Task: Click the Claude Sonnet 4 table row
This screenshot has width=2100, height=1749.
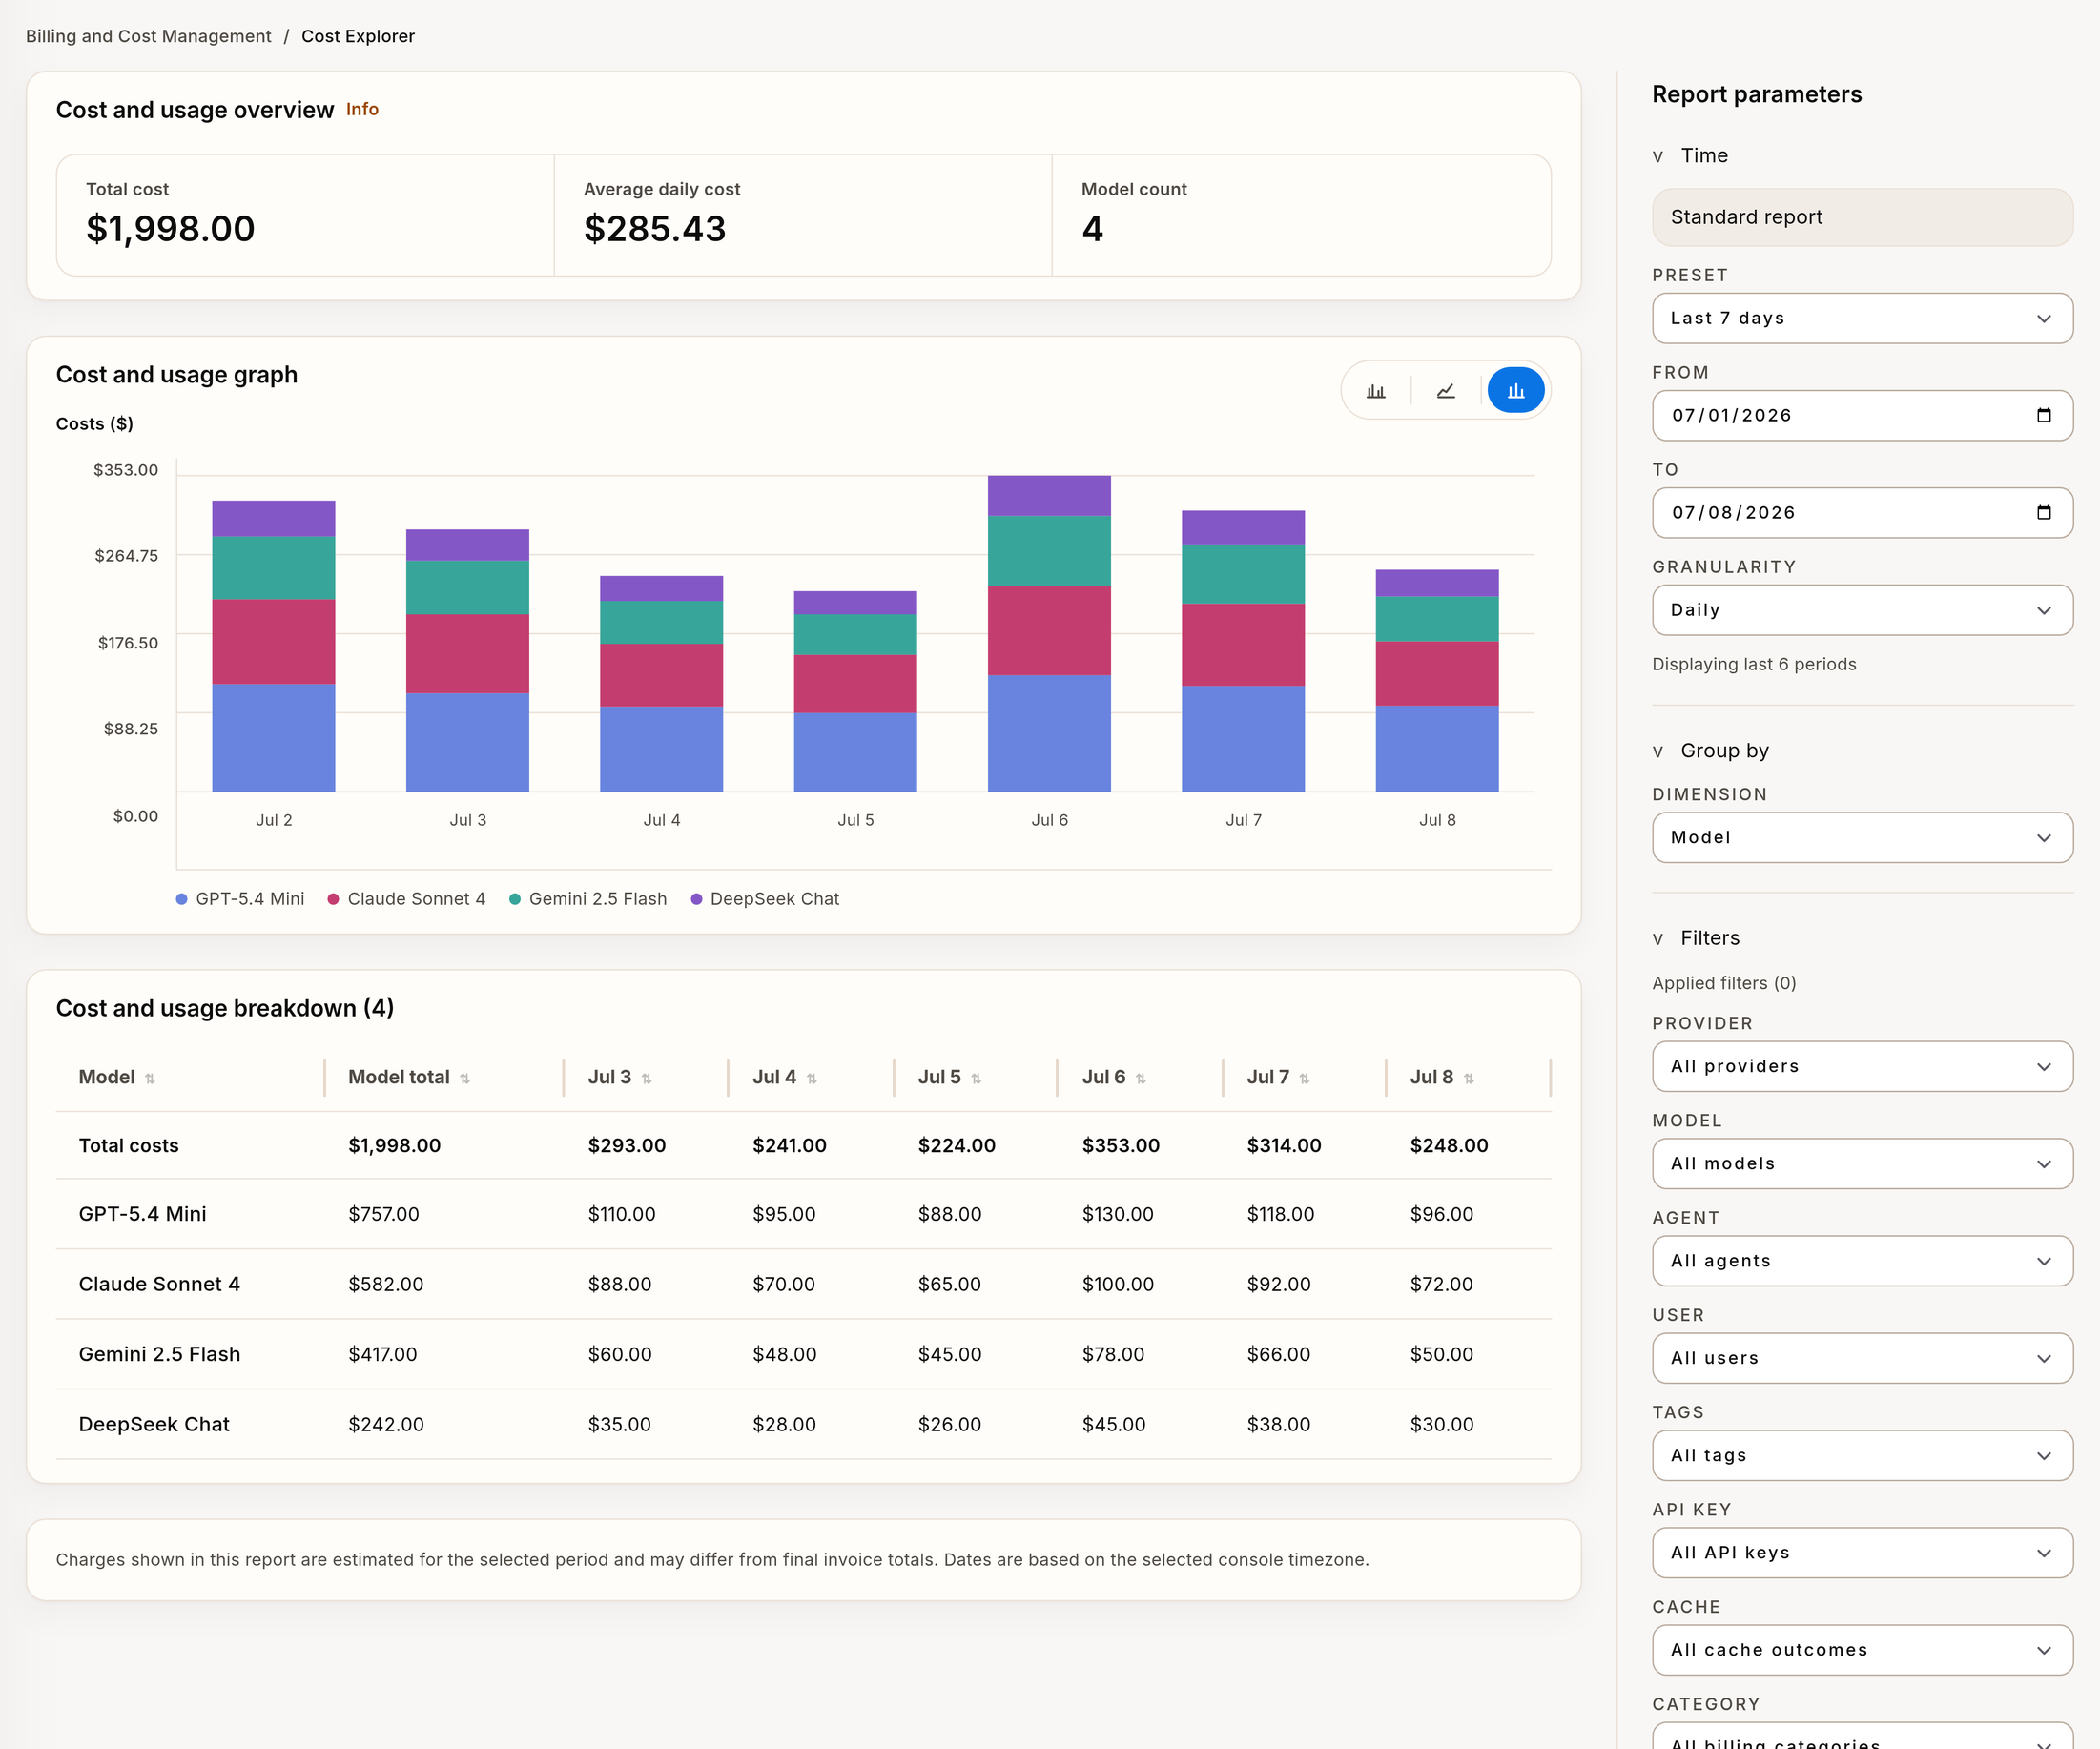Action: [x=803, y=1284]
